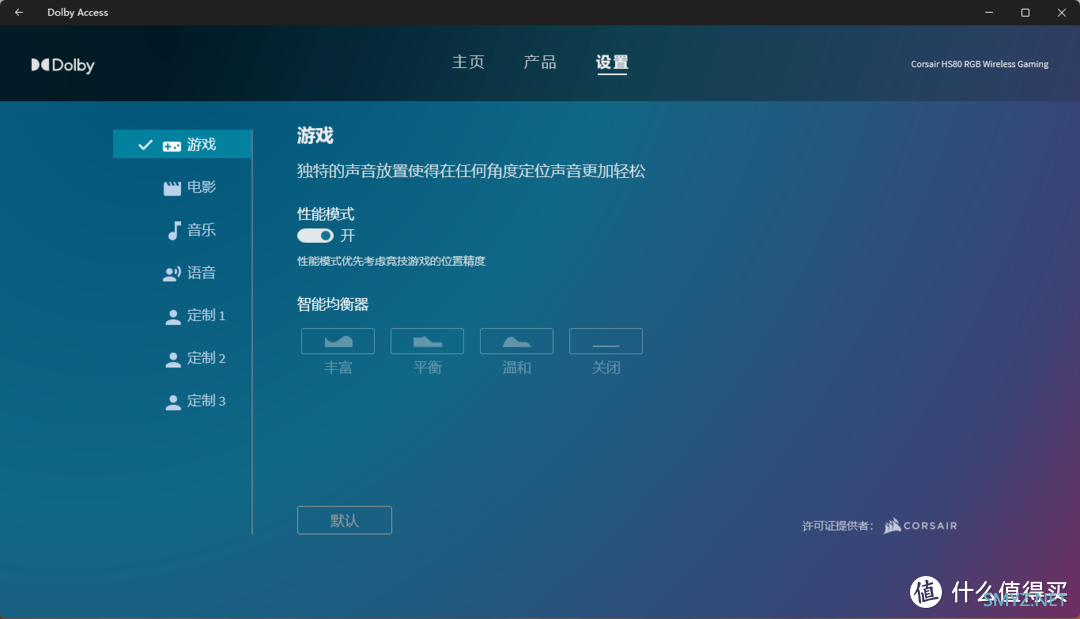Switch to the 设置 tab
Viewport: 1080px width, 619px height.
point(612,63)
